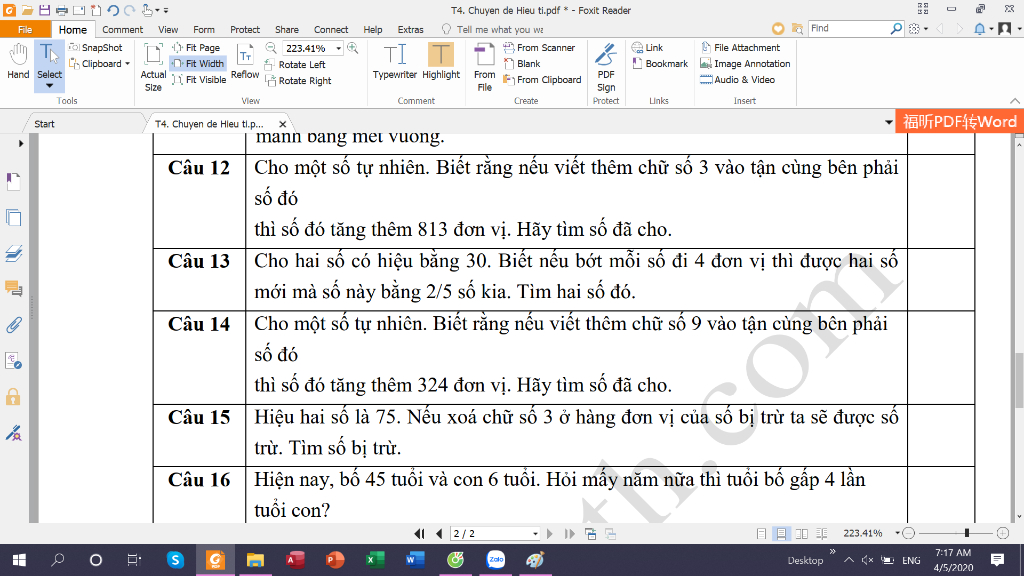Image resolution: width=1024 pixels, height=576 pixels.
Task: Click the Find search field
Action: pos(849,29)
